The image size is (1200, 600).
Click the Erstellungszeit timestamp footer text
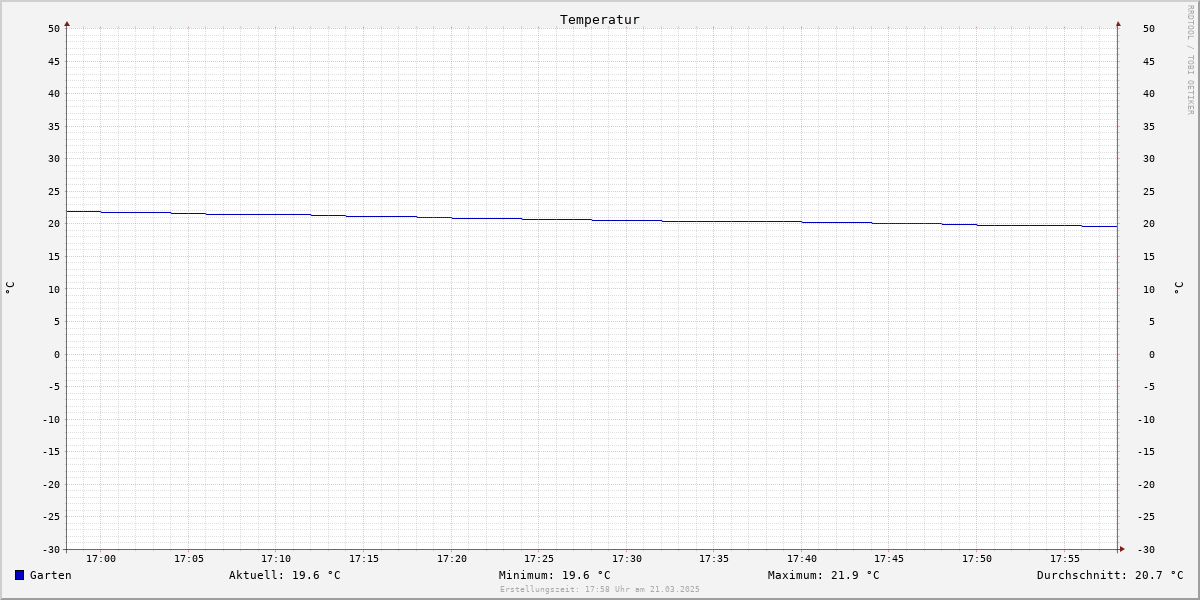click(600, 589)
